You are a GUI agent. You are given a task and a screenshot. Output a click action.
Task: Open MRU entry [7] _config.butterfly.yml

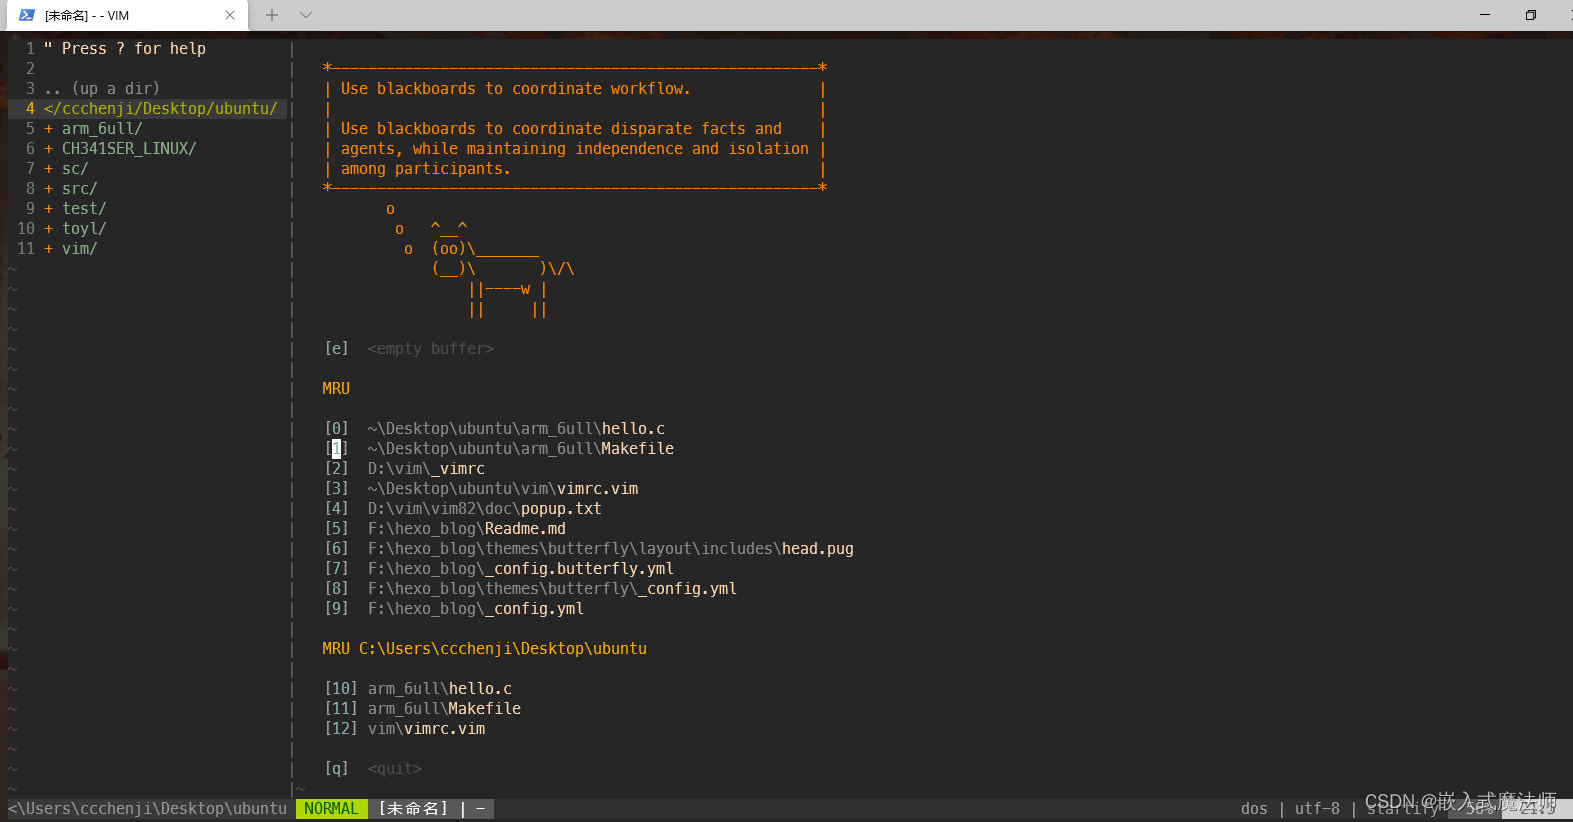(499, 568)
